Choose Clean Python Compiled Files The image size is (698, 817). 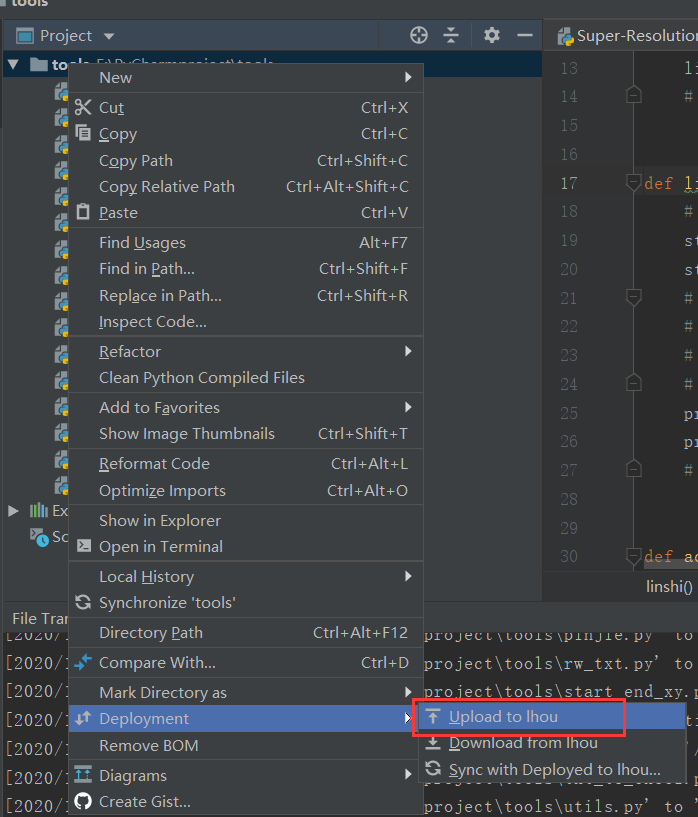point(246,378)
